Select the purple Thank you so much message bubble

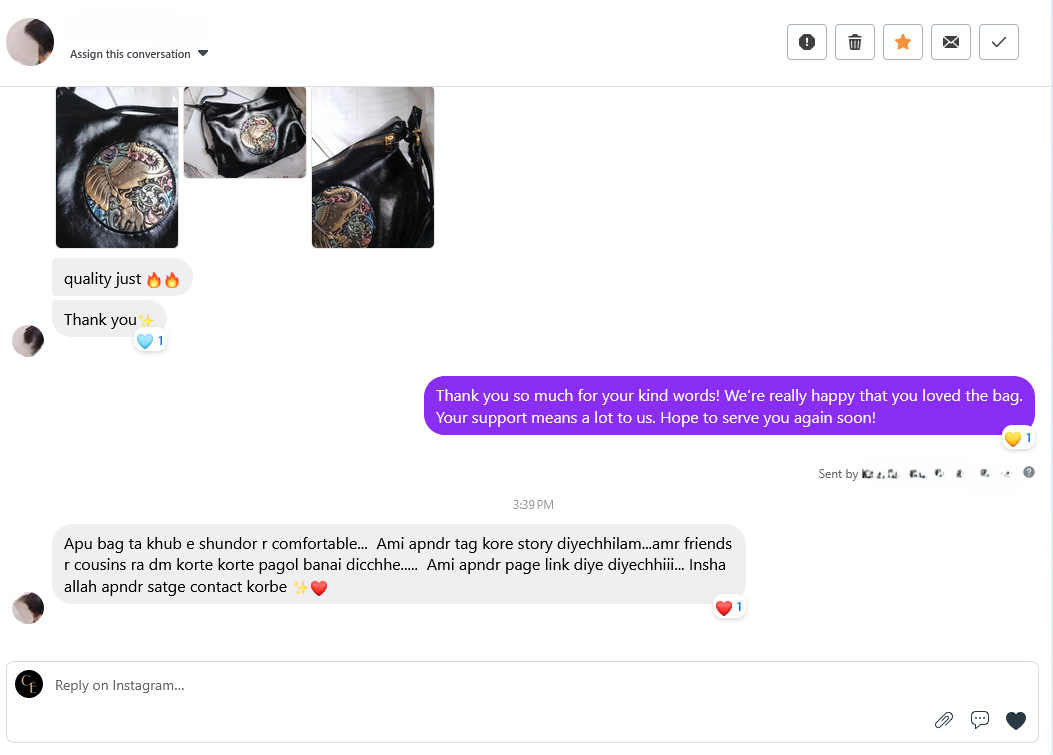[x=729, y=406]
